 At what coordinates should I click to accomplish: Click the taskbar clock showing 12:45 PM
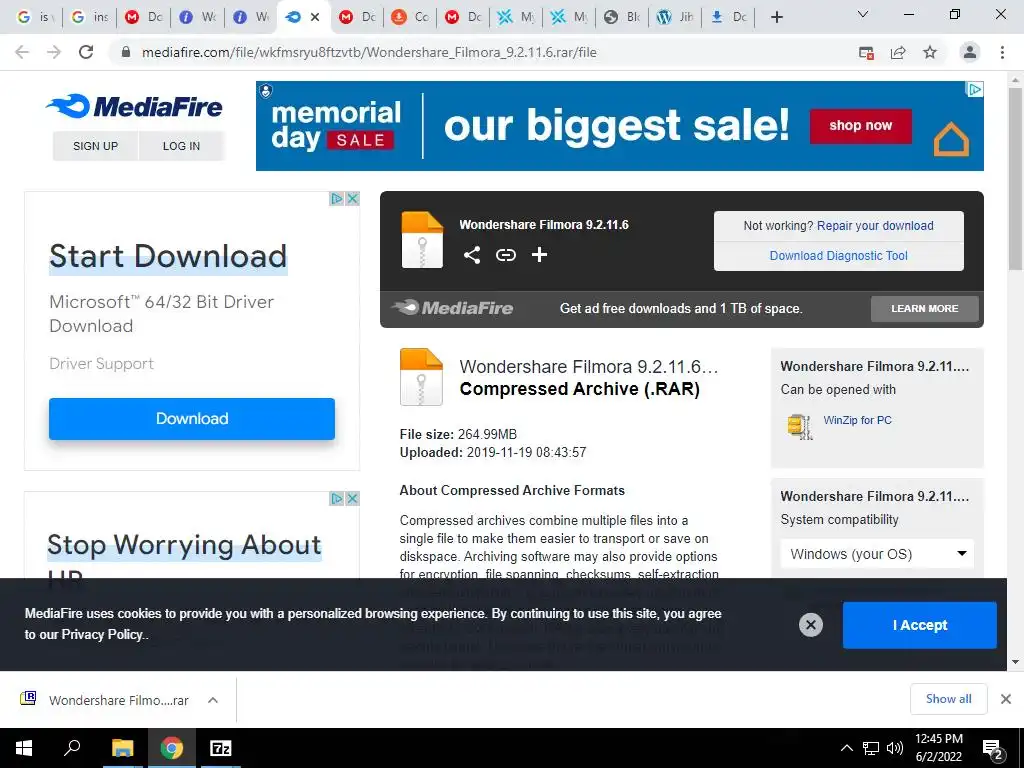click(x=938, y=748)
